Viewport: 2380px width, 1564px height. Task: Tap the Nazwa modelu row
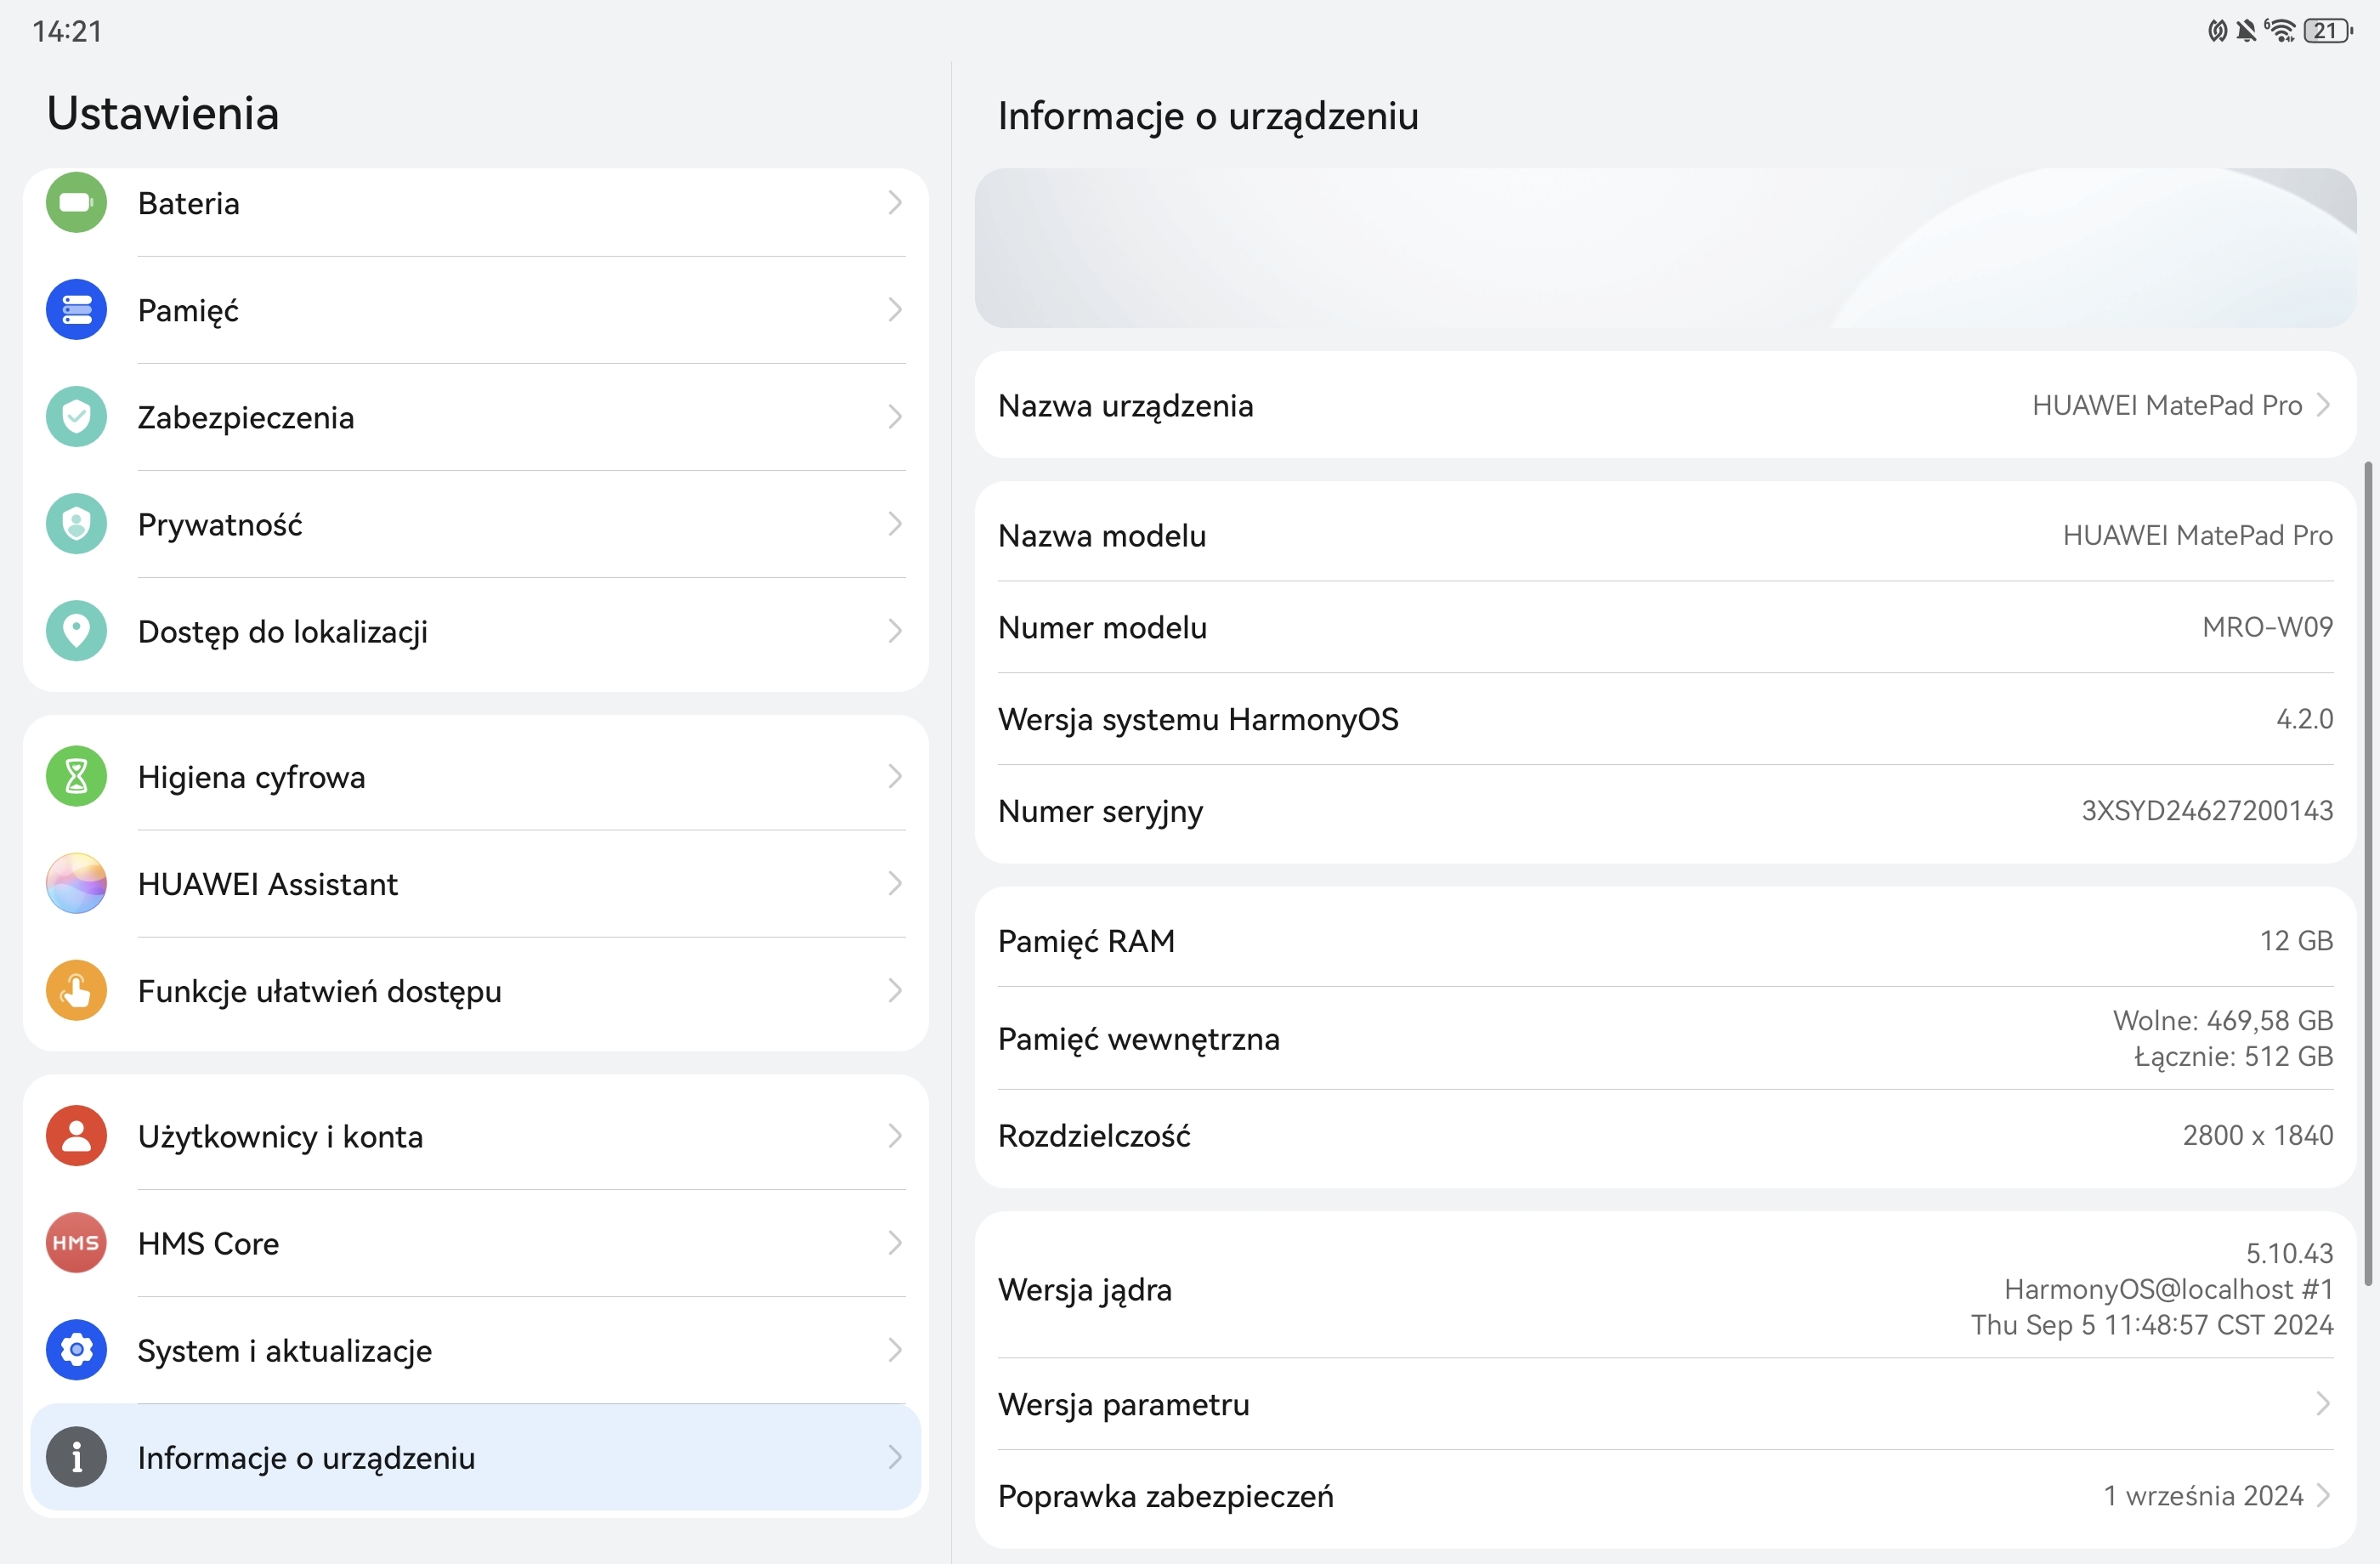[1665, 535]
